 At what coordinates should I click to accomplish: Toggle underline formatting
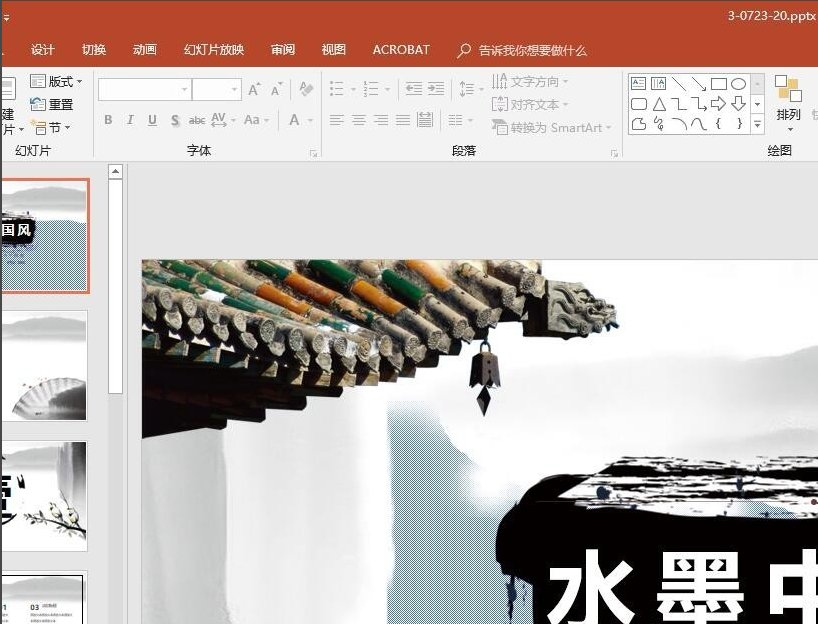pos(152,120)
